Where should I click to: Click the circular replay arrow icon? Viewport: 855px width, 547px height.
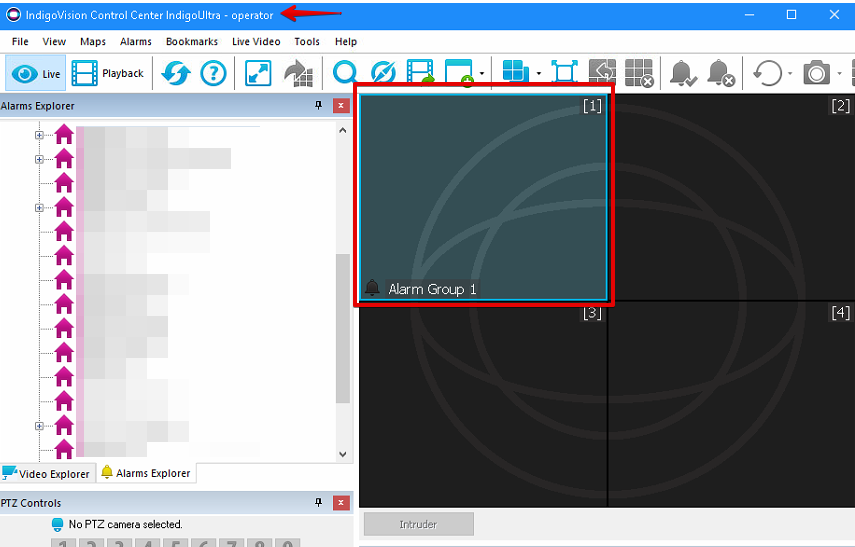tap(767, 73)
